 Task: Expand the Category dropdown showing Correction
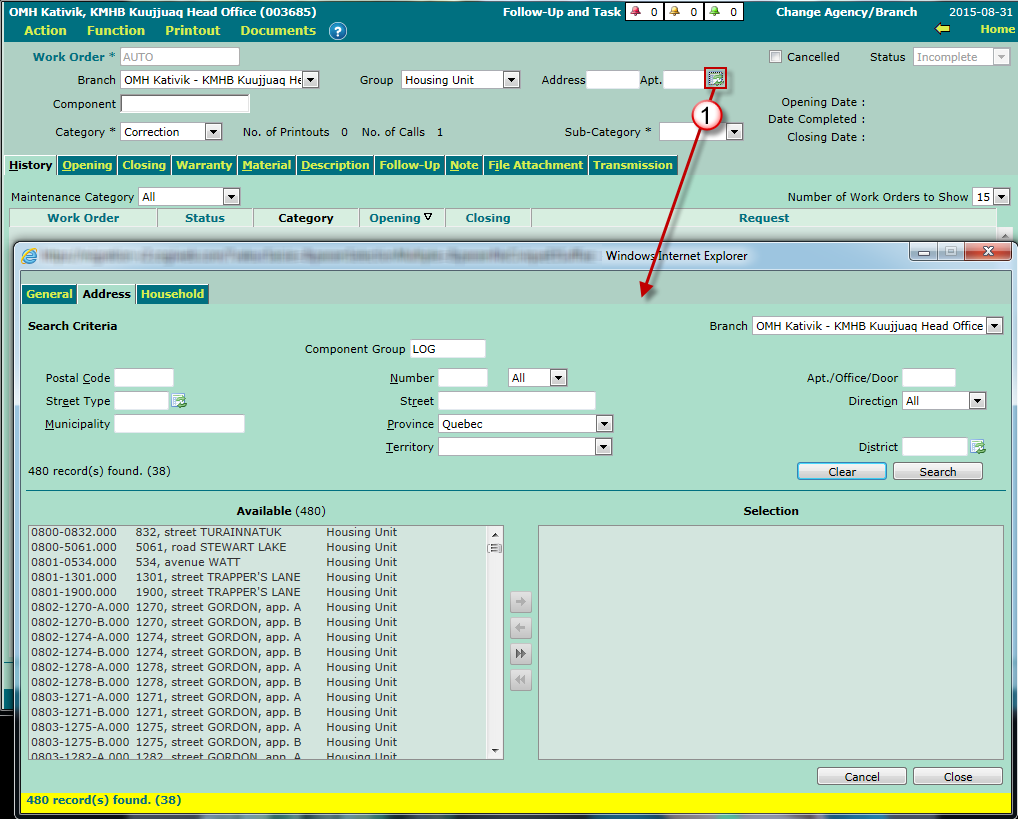[x=212, y=132]
